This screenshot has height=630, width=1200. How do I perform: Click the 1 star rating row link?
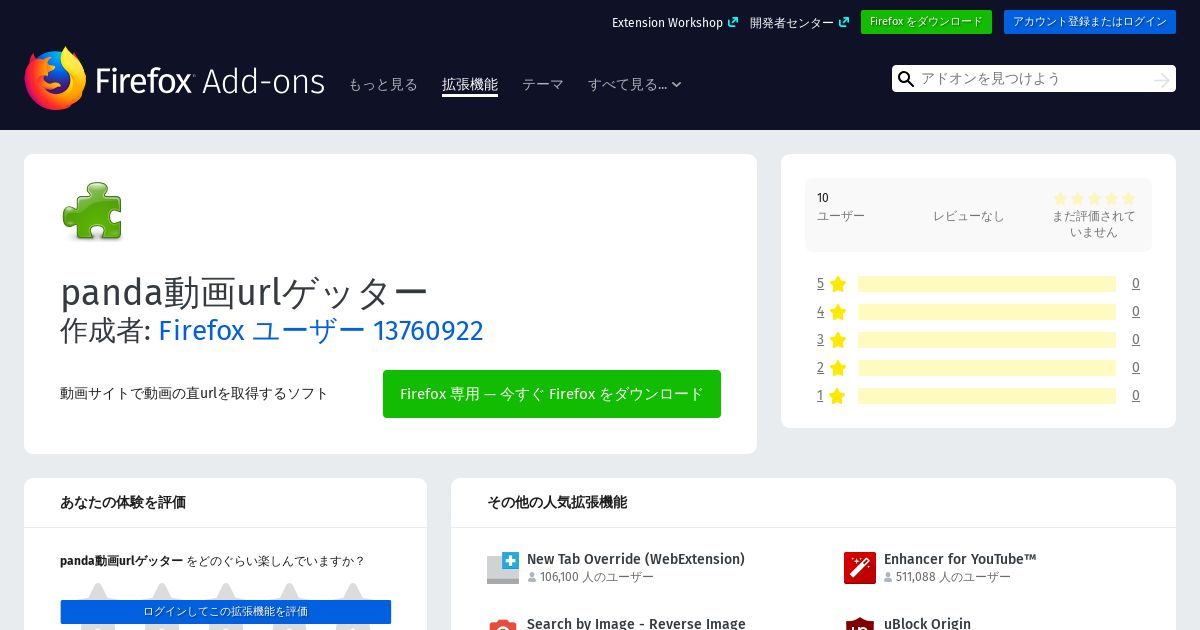pos(831,396)
